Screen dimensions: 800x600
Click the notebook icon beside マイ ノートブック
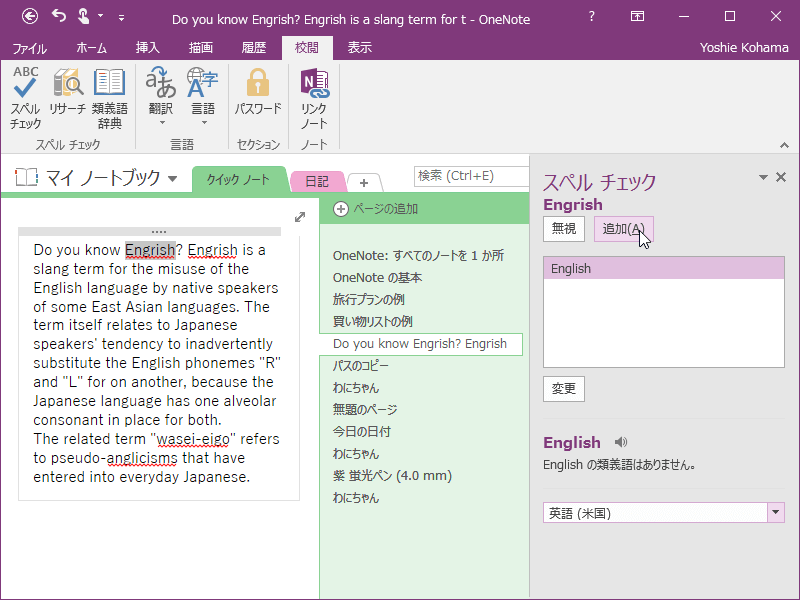coord(27,177)
